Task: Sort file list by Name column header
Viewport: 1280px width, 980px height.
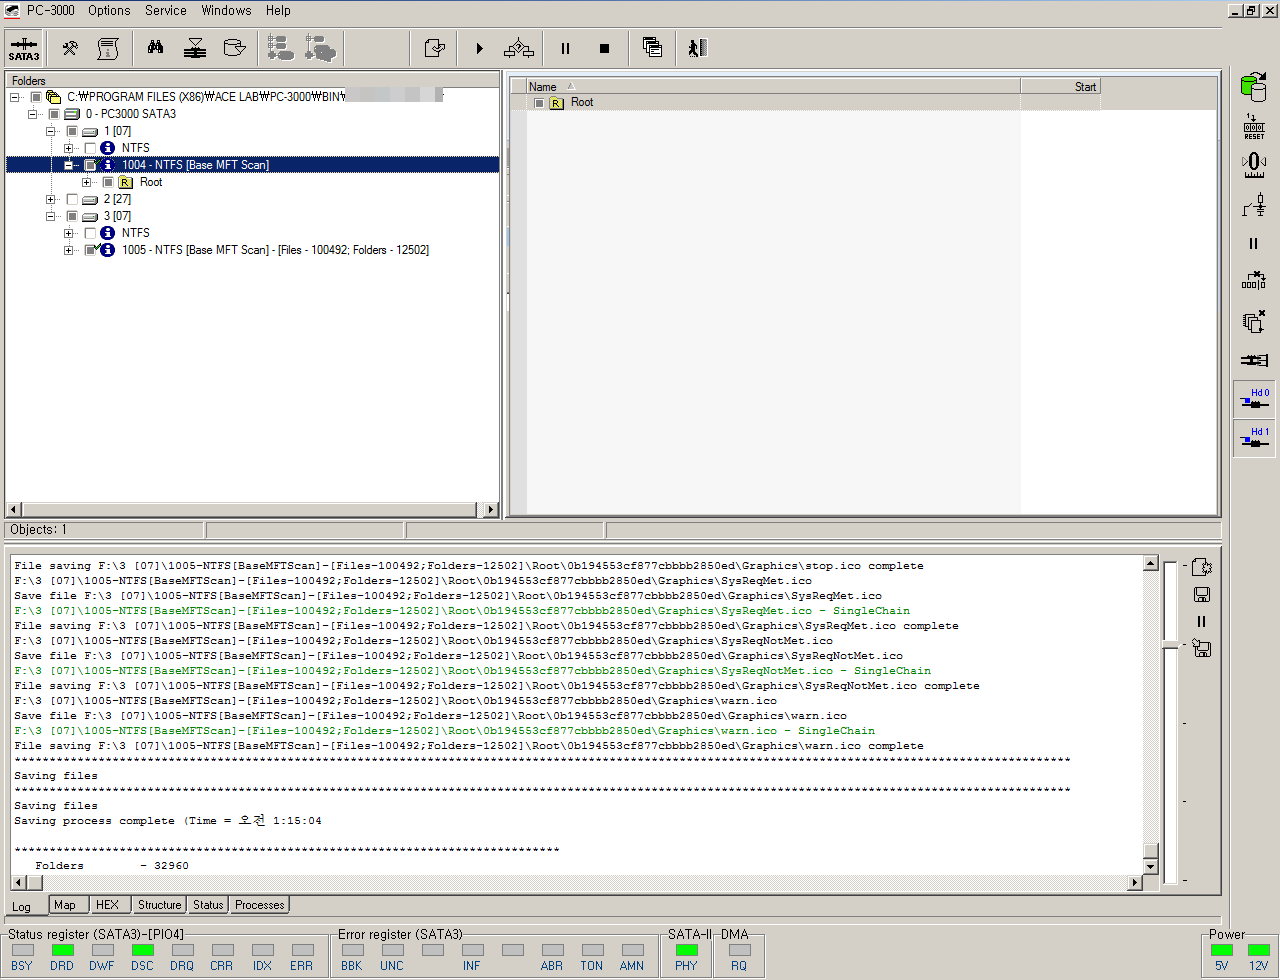Action: click(773, 87)
